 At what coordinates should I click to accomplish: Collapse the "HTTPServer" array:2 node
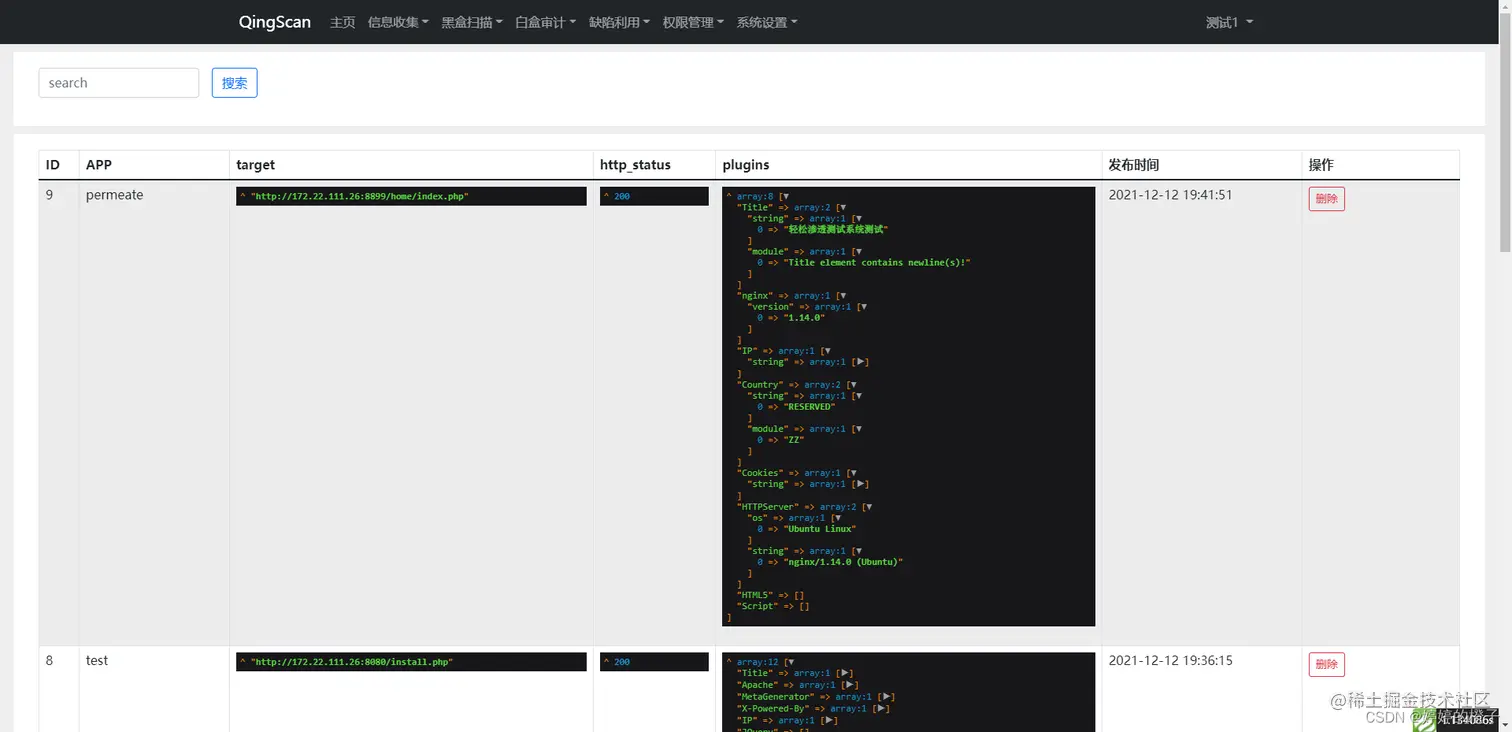coord(868,507)
